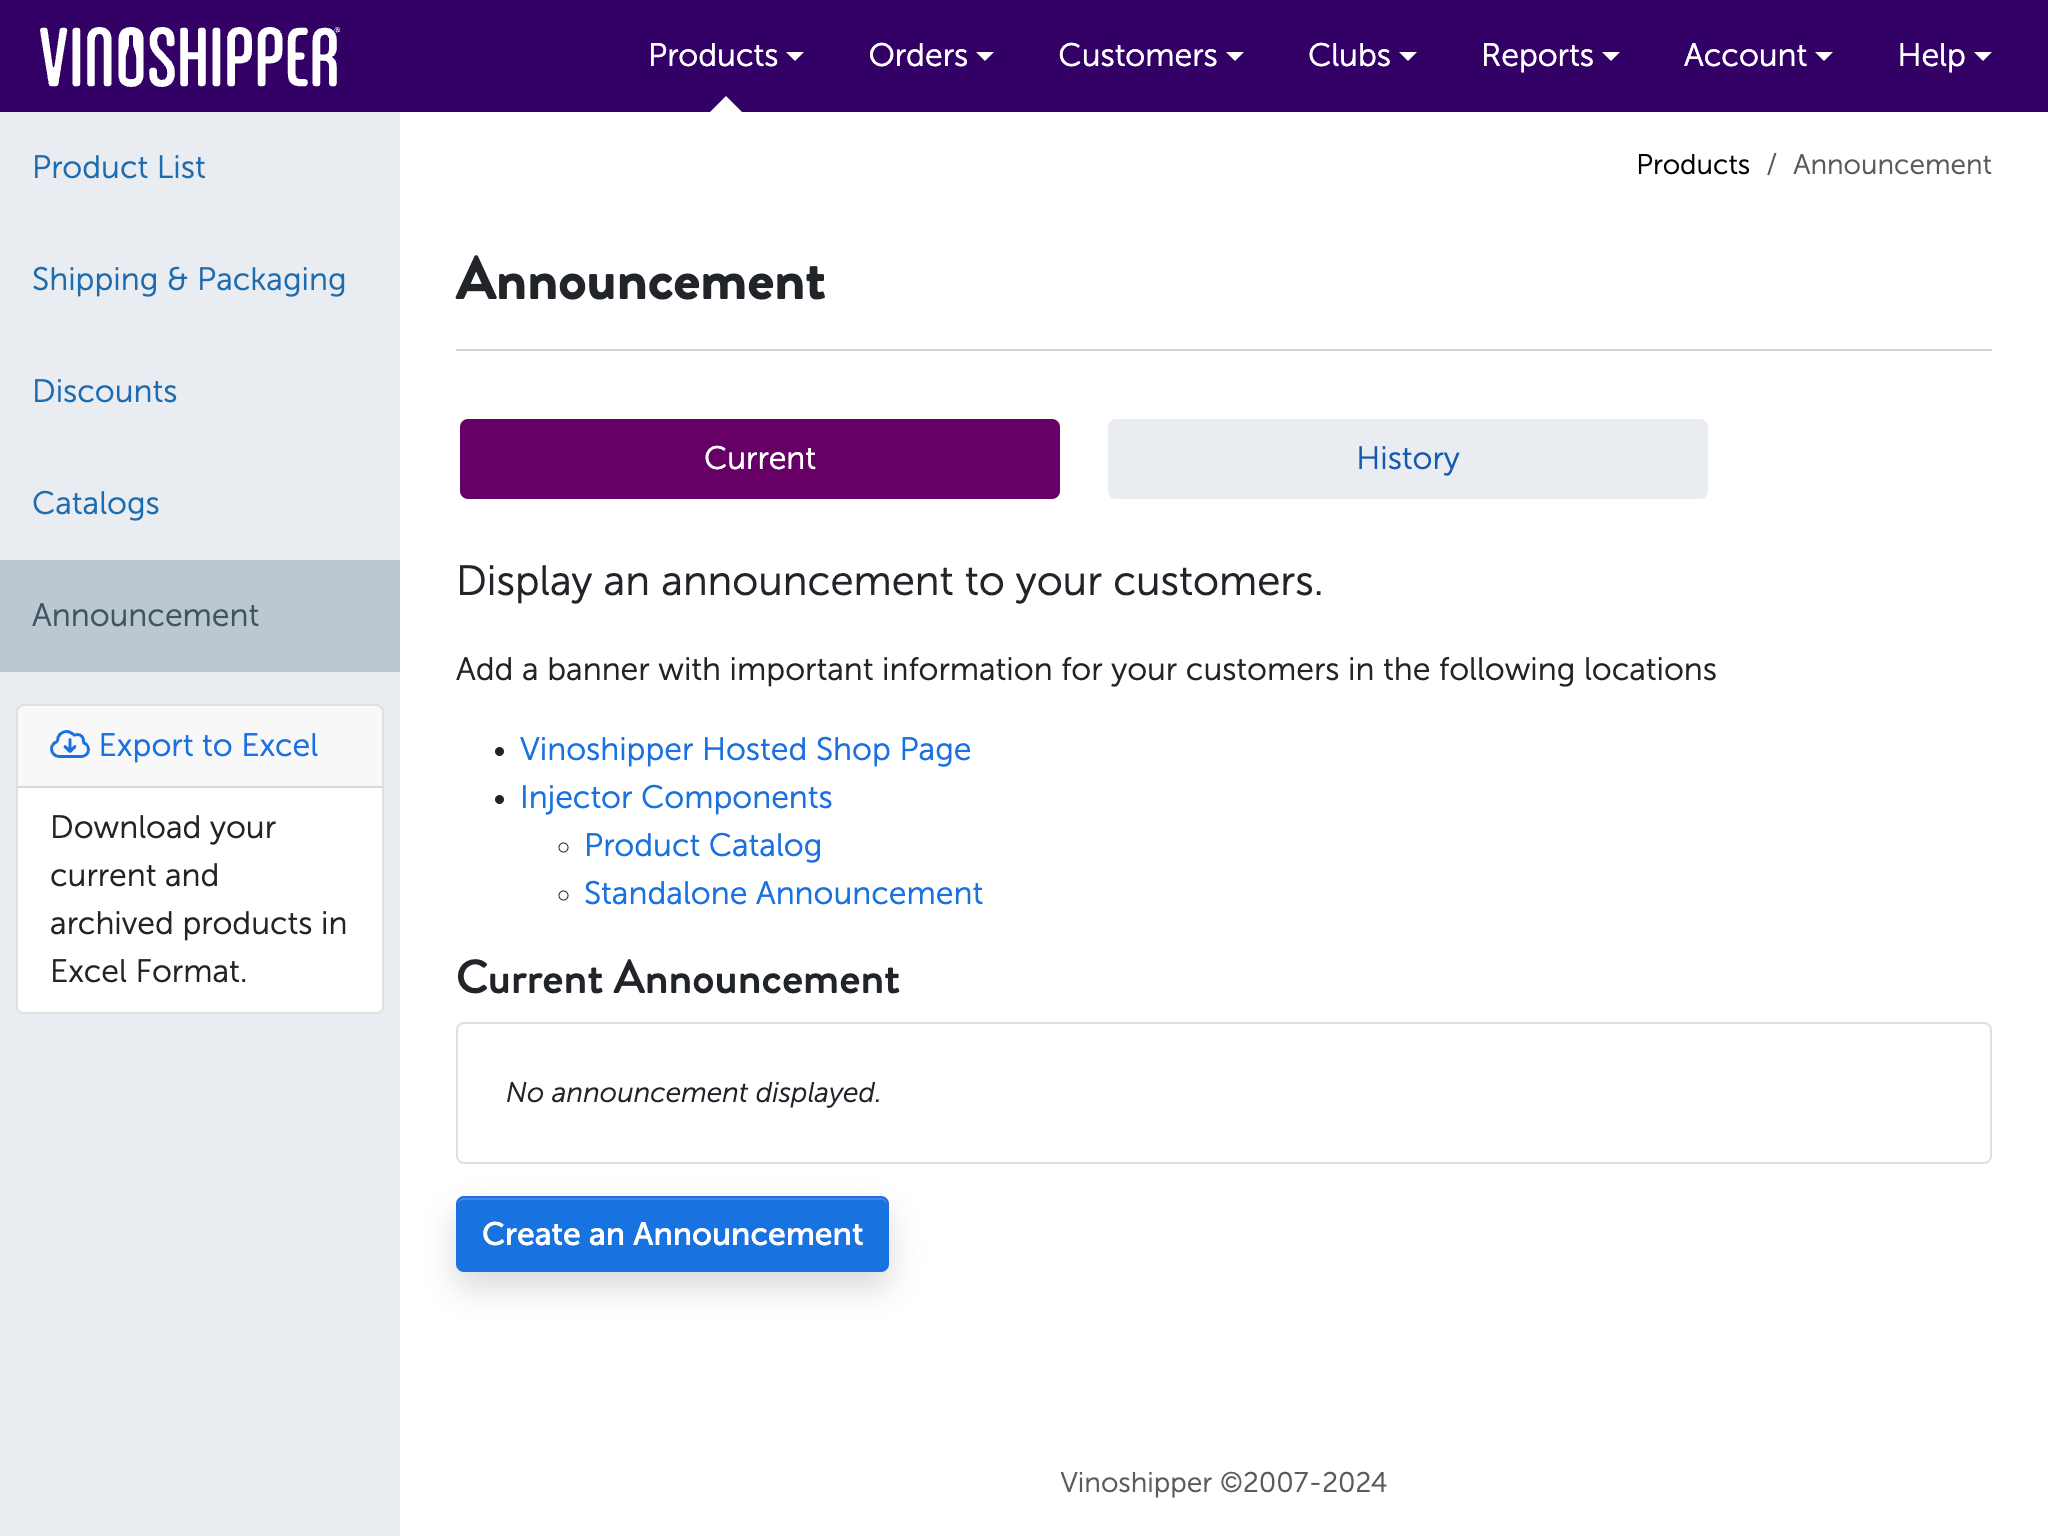Image resolution: width=2048 pixels, height=1536 pixels.
Task: Open the Help dropdown menu
Action: 1942,55
